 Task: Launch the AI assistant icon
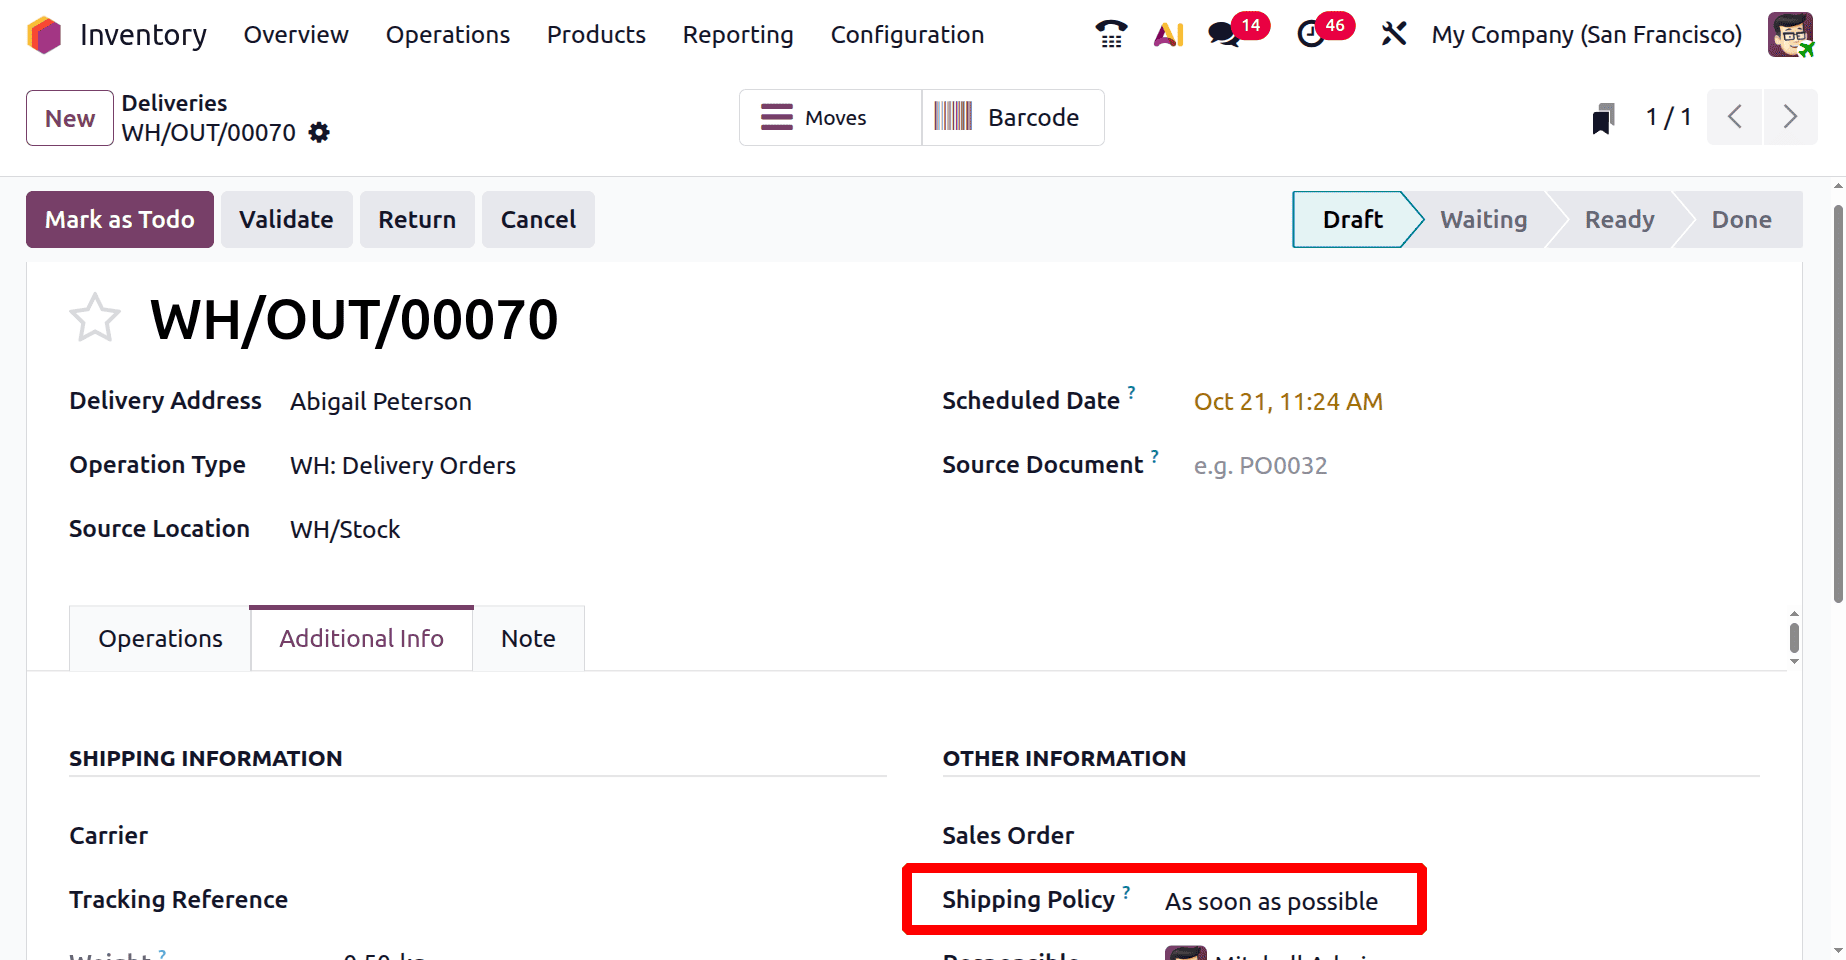coord(1168,35)
